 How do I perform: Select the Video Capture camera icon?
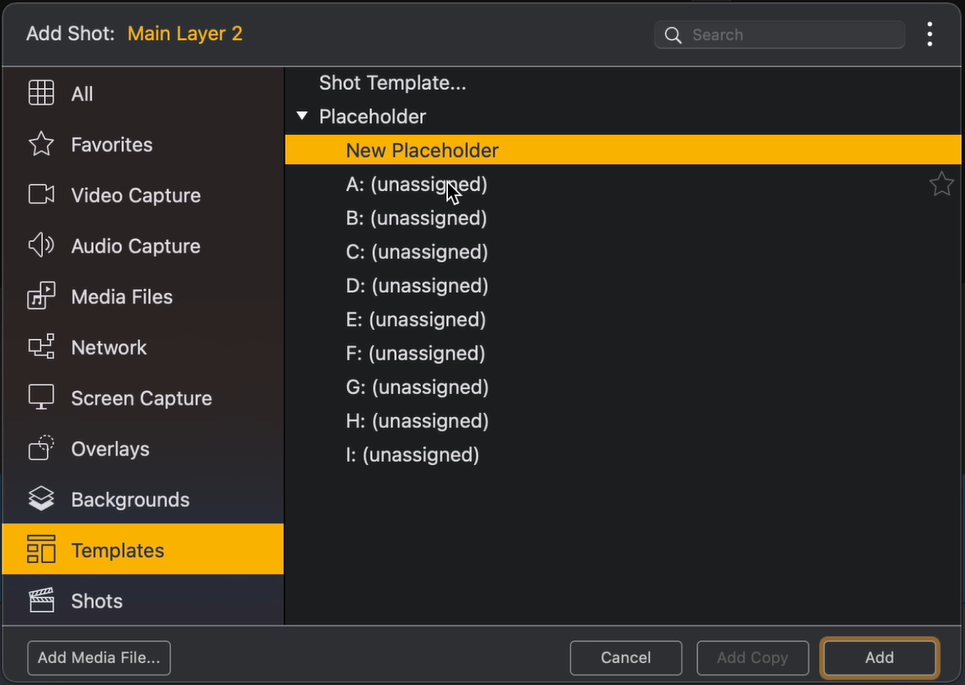[x=41, y=195]
